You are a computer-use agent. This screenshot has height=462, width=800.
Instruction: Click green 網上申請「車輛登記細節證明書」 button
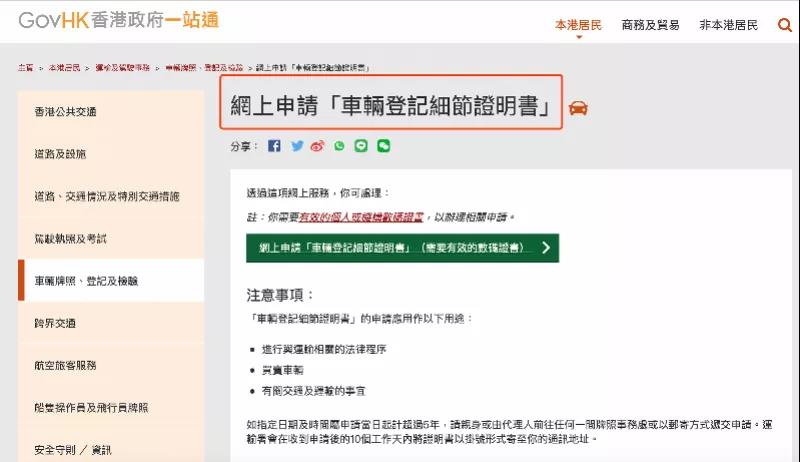[x=403, y=248]
